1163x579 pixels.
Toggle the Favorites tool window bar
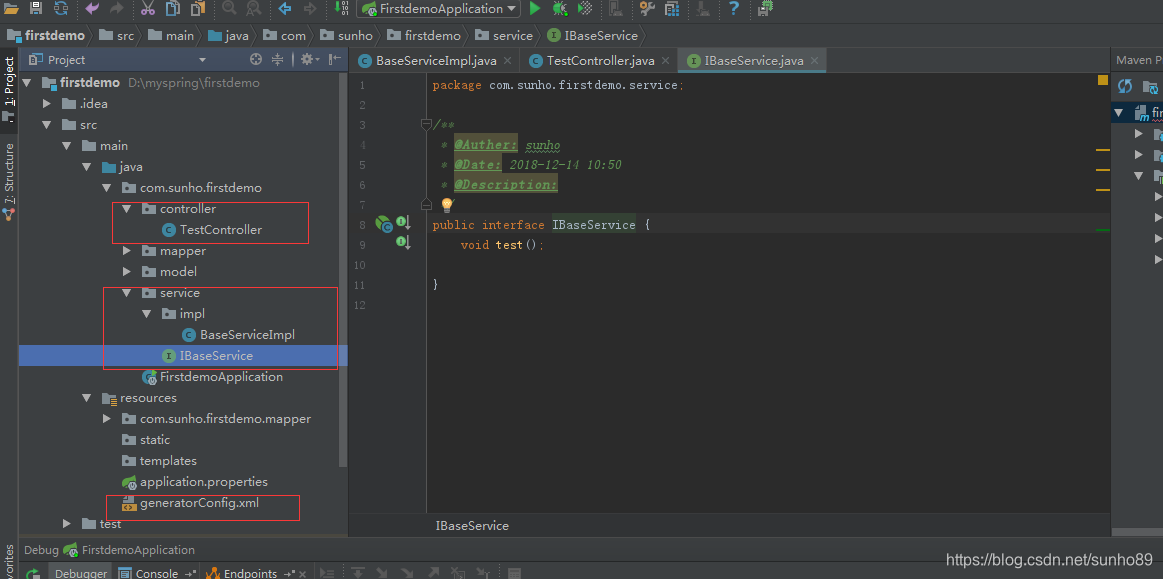[9, 560]
